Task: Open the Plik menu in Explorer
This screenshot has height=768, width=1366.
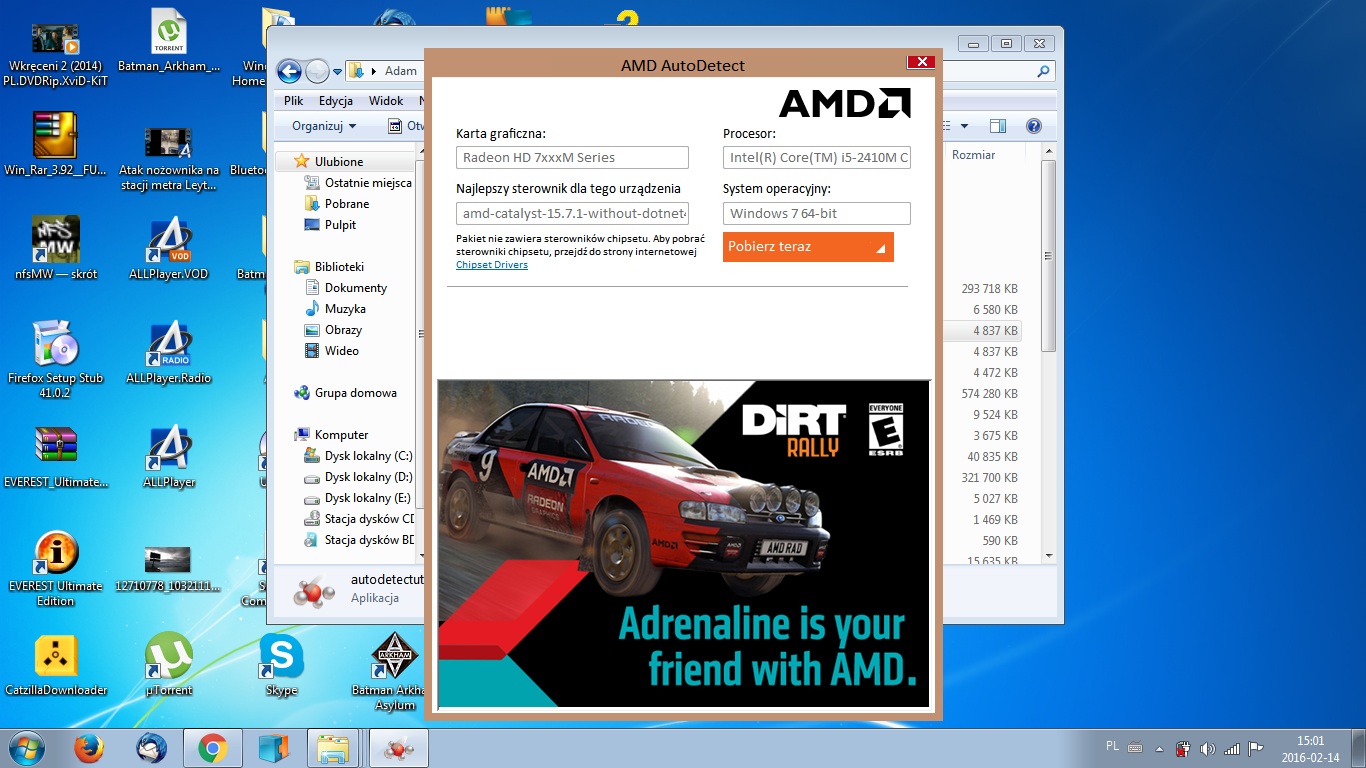Action: click(294, 101)
